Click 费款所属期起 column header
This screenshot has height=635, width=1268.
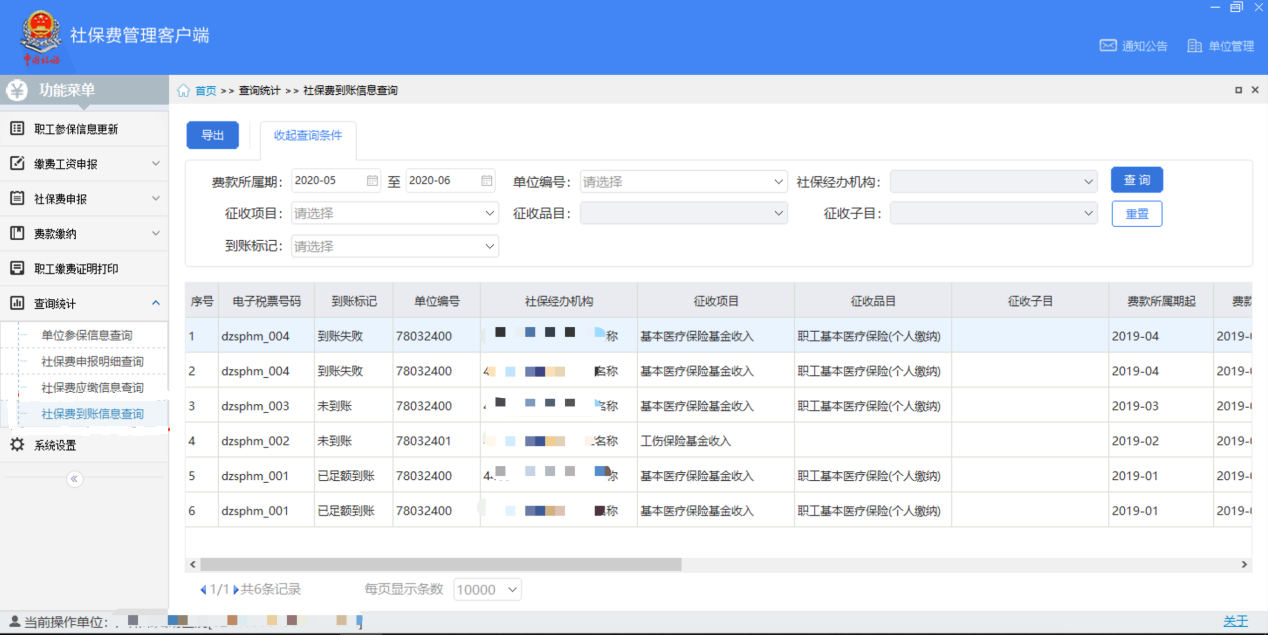1161,301
